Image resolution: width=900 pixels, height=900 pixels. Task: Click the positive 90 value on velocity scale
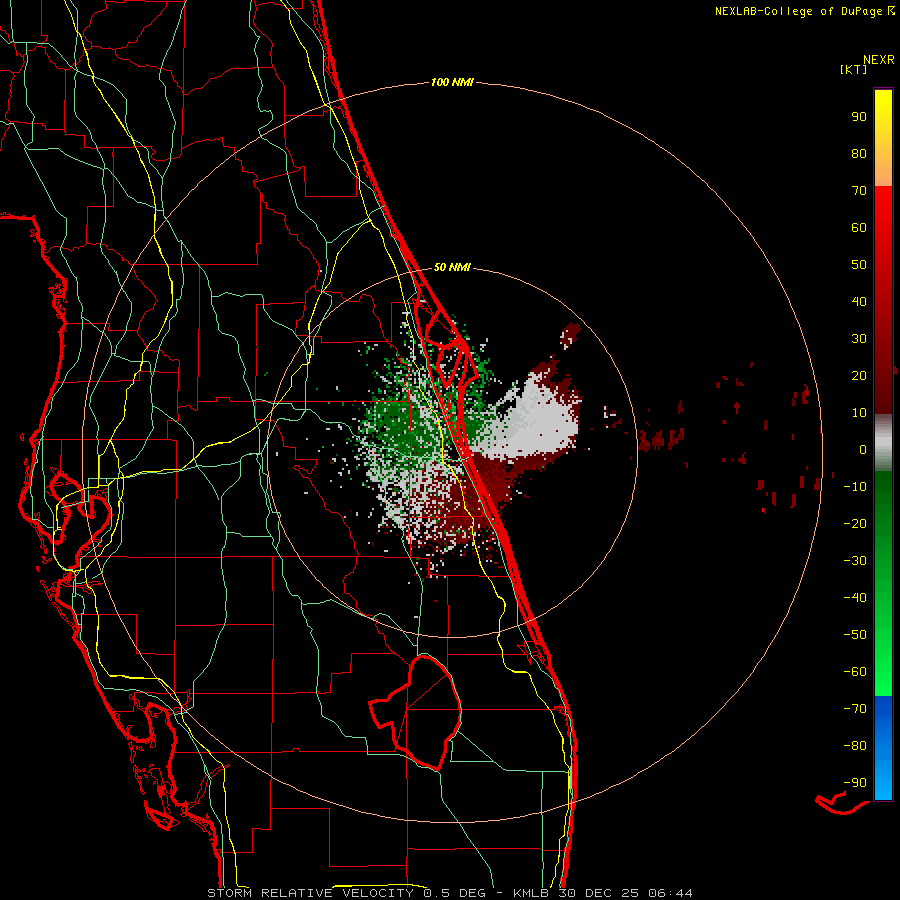point(859,117)
